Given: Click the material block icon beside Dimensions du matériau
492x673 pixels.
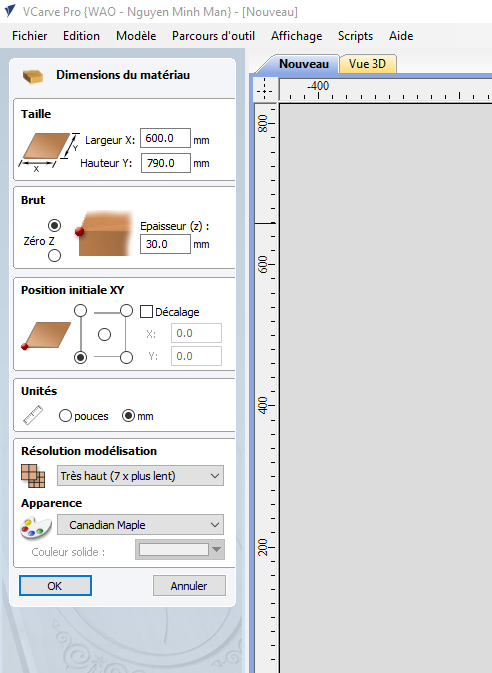Looking at the screenshot, I should (x=33, y=76).
